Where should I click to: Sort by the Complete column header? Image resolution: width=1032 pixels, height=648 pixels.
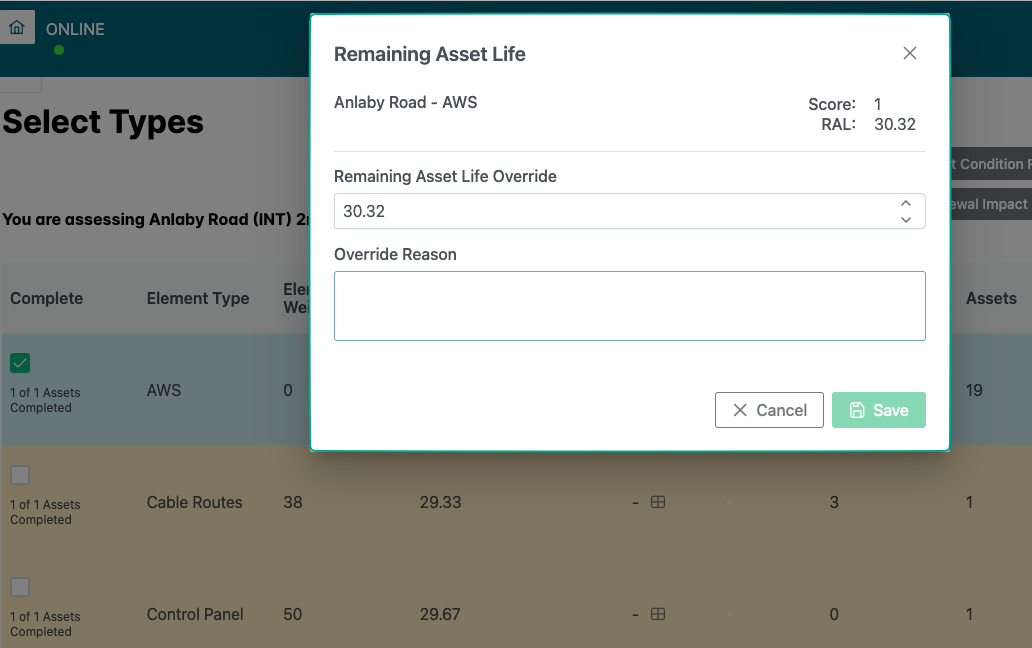pyautogui.click(x=46, y=298)
